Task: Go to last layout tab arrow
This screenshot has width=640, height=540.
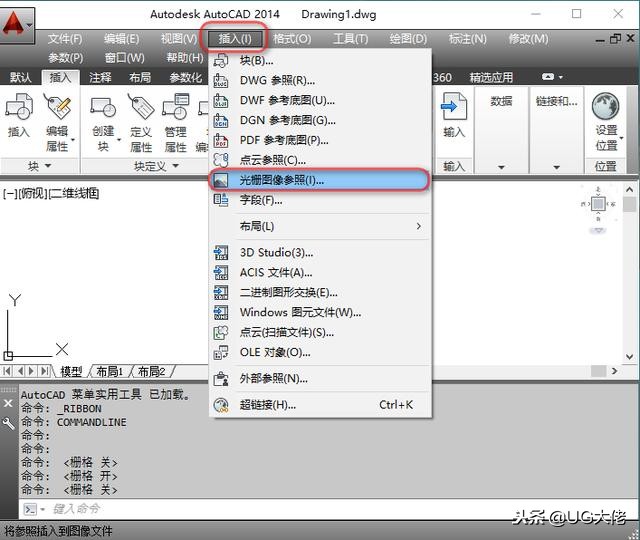Action: coord(45,371)
